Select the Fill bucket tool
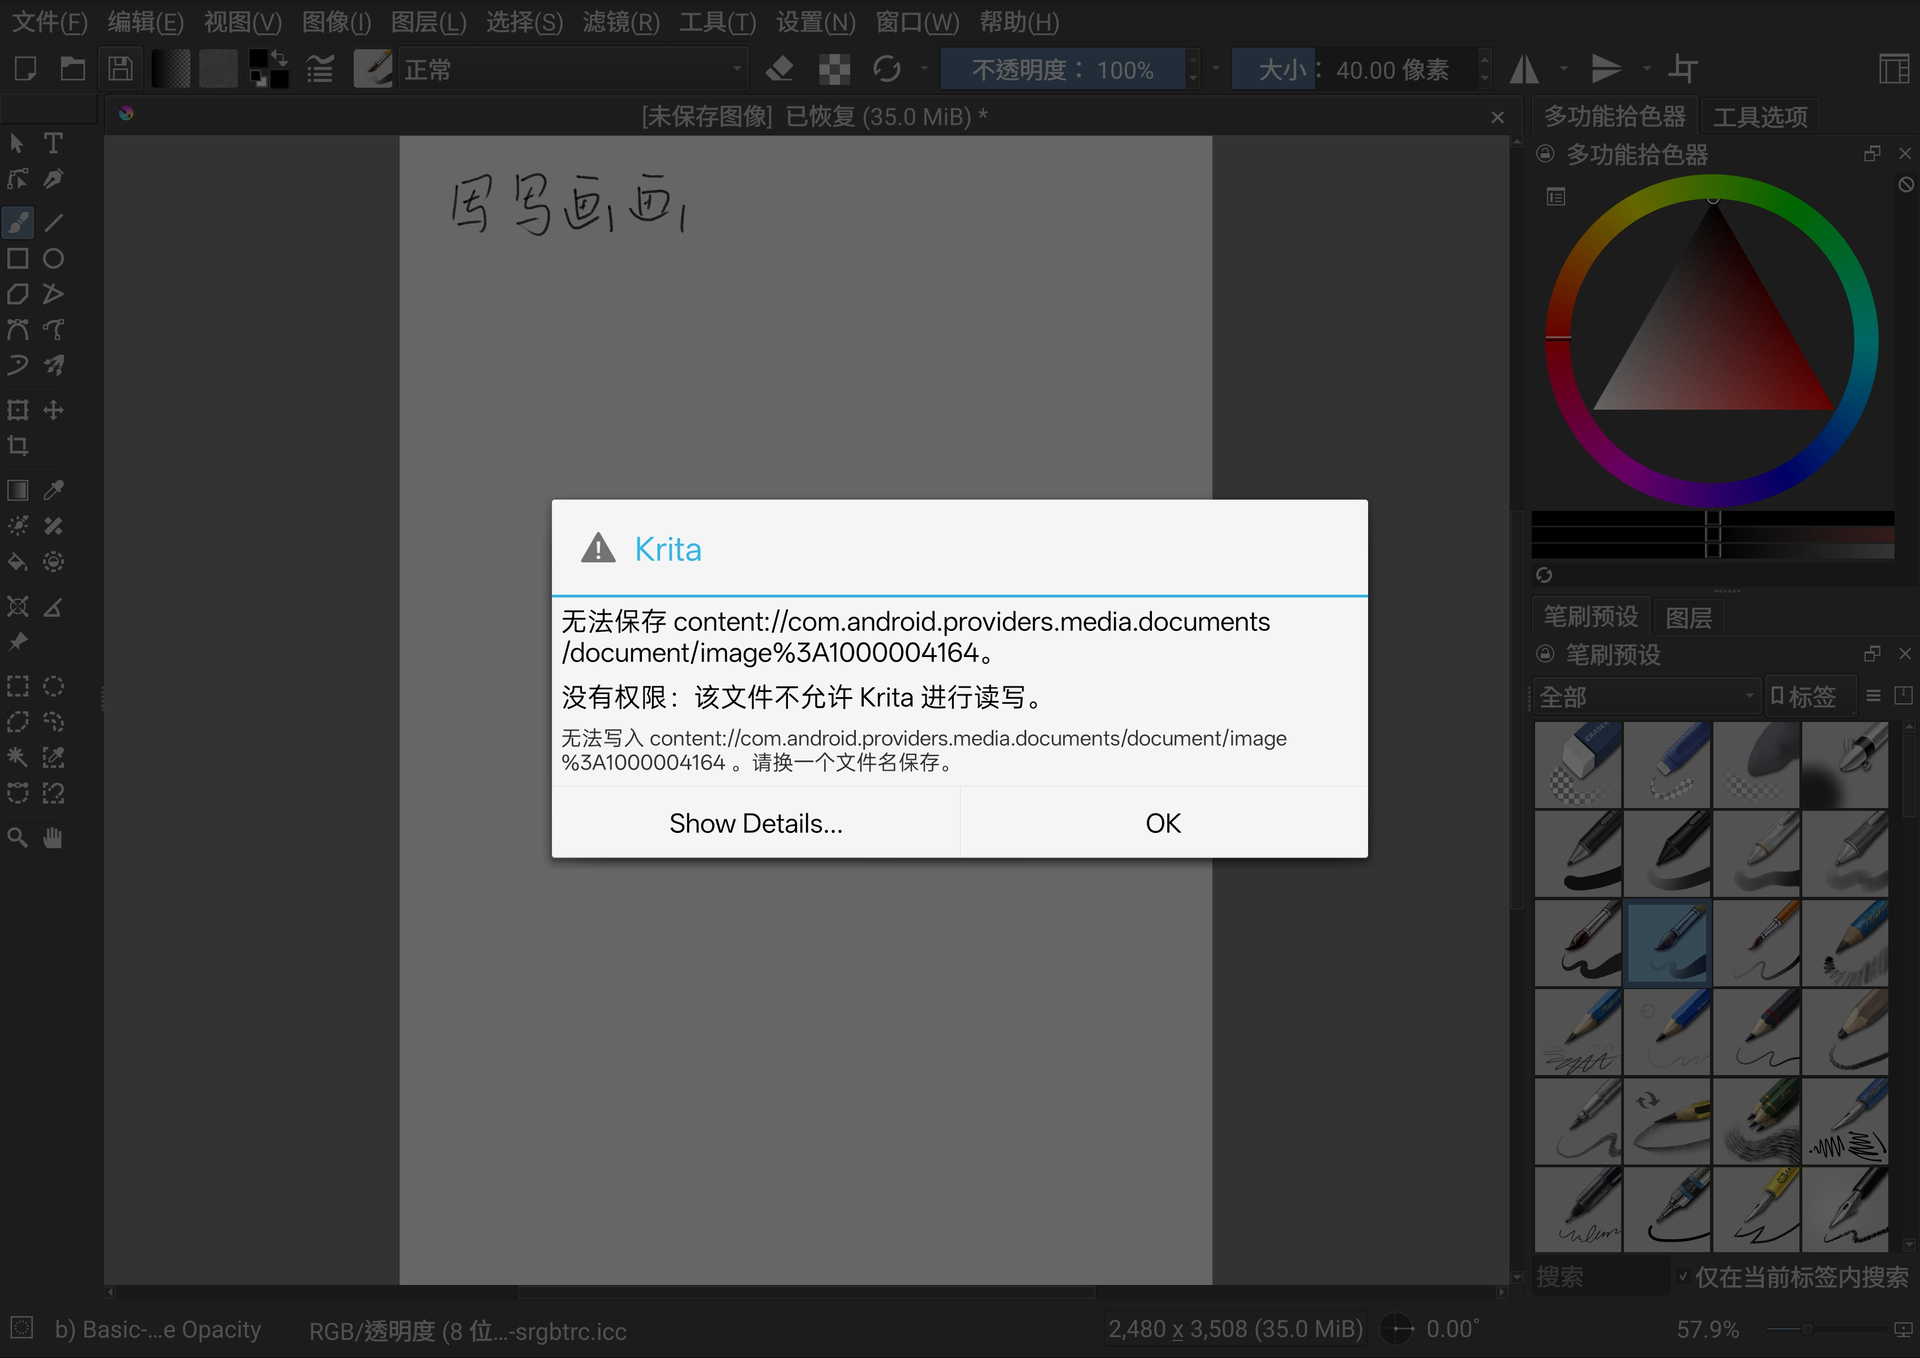Screen dimensions: 1920x1358 pyautogui.click(x=18, y=562)
